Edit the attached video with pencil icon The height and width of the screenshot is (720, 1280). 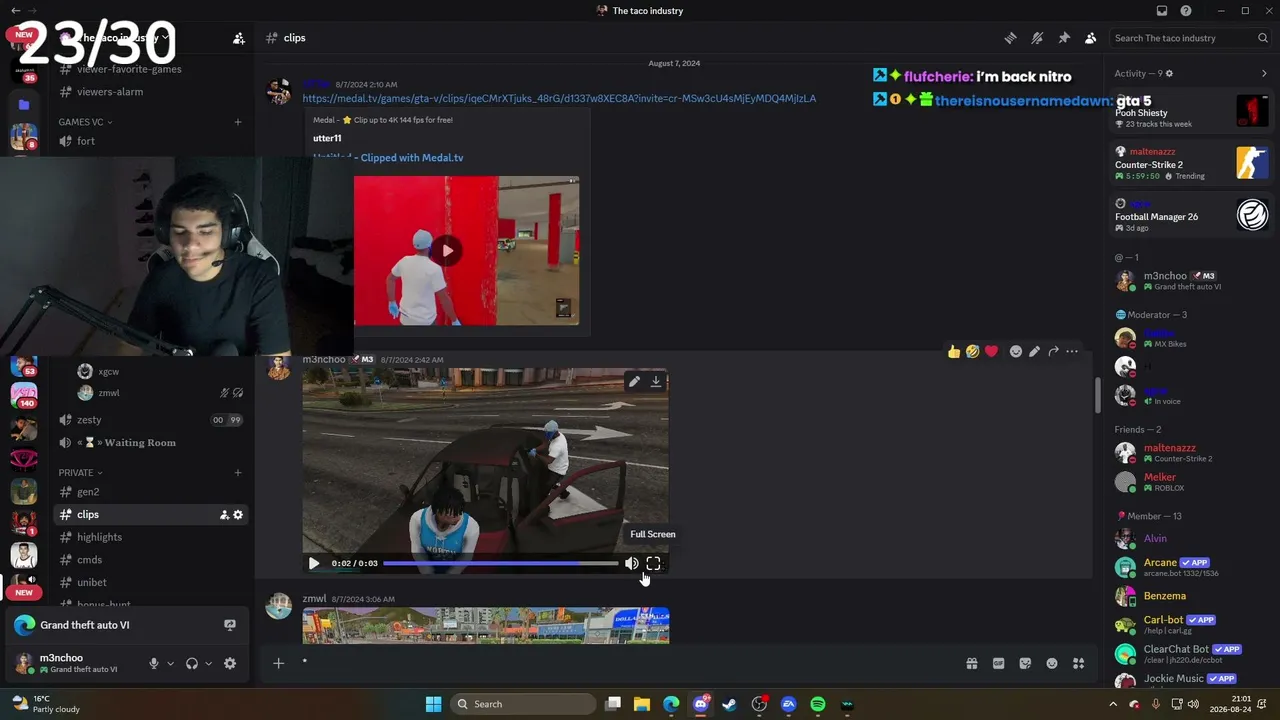pyautogui.click(x=634, y=381)
